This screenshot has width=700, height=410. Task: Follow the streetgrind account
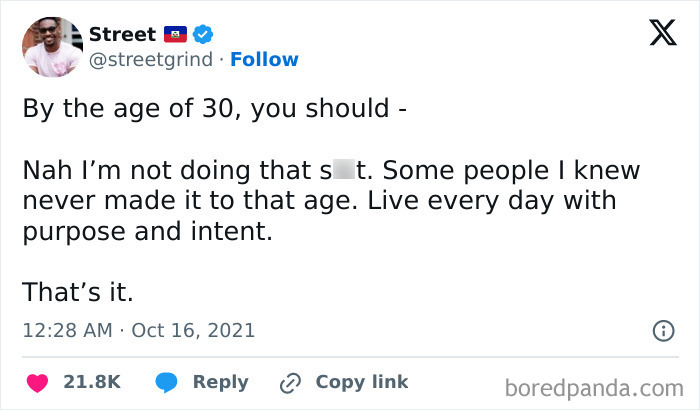point(264,59)
